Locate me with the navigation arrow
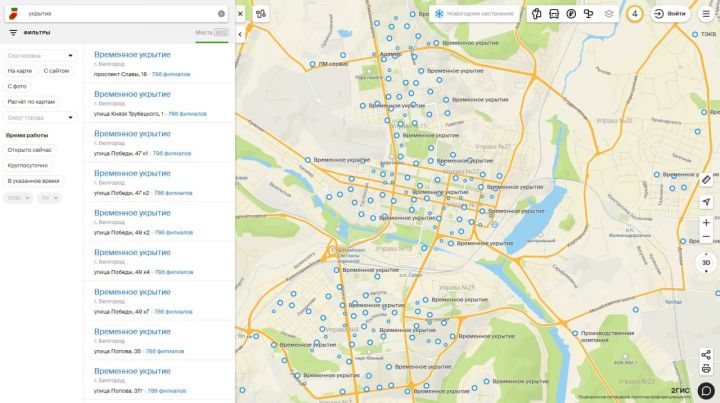Image resolution: width=720 pixels, height=403 pixels. pyautogui.click(x=706, y=201)
